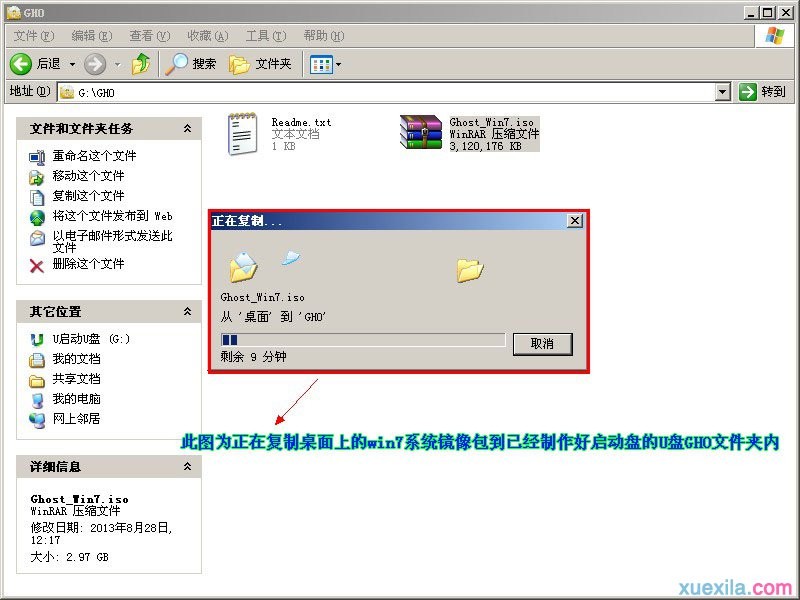
Task: Open the 文件 menu
Action: 30,35
